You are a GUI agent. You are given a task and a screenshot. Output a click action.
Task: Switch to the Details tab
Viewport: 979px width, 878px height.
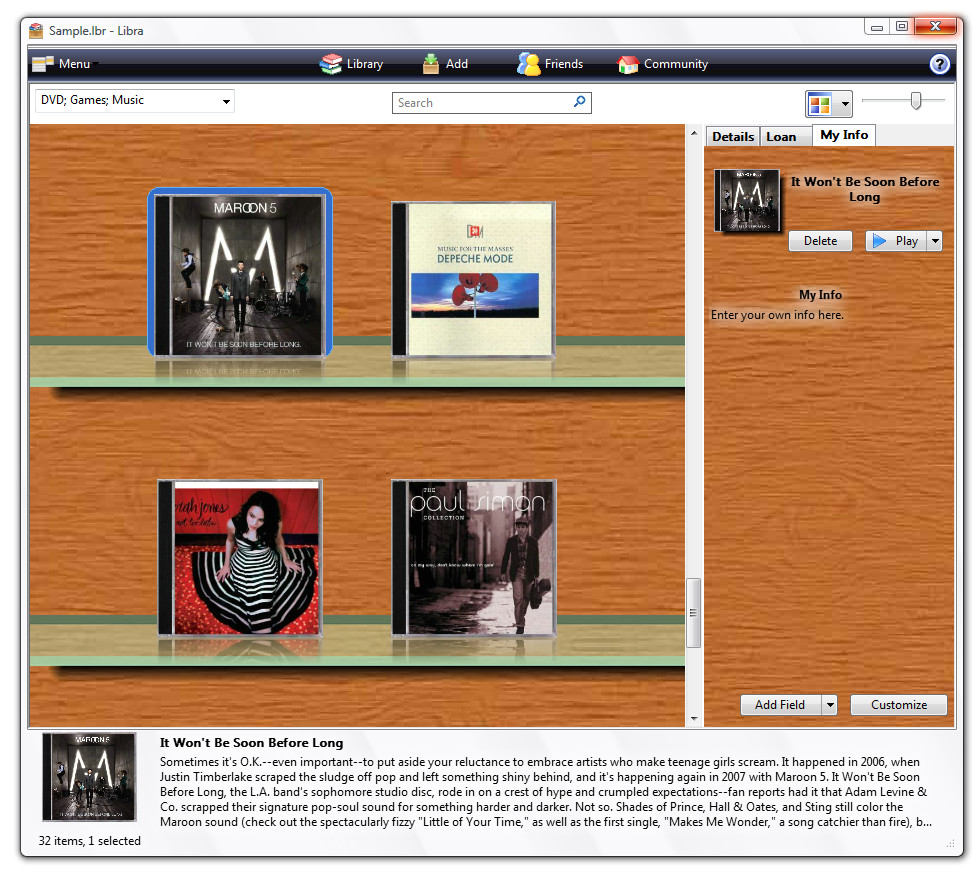[733, 137]
